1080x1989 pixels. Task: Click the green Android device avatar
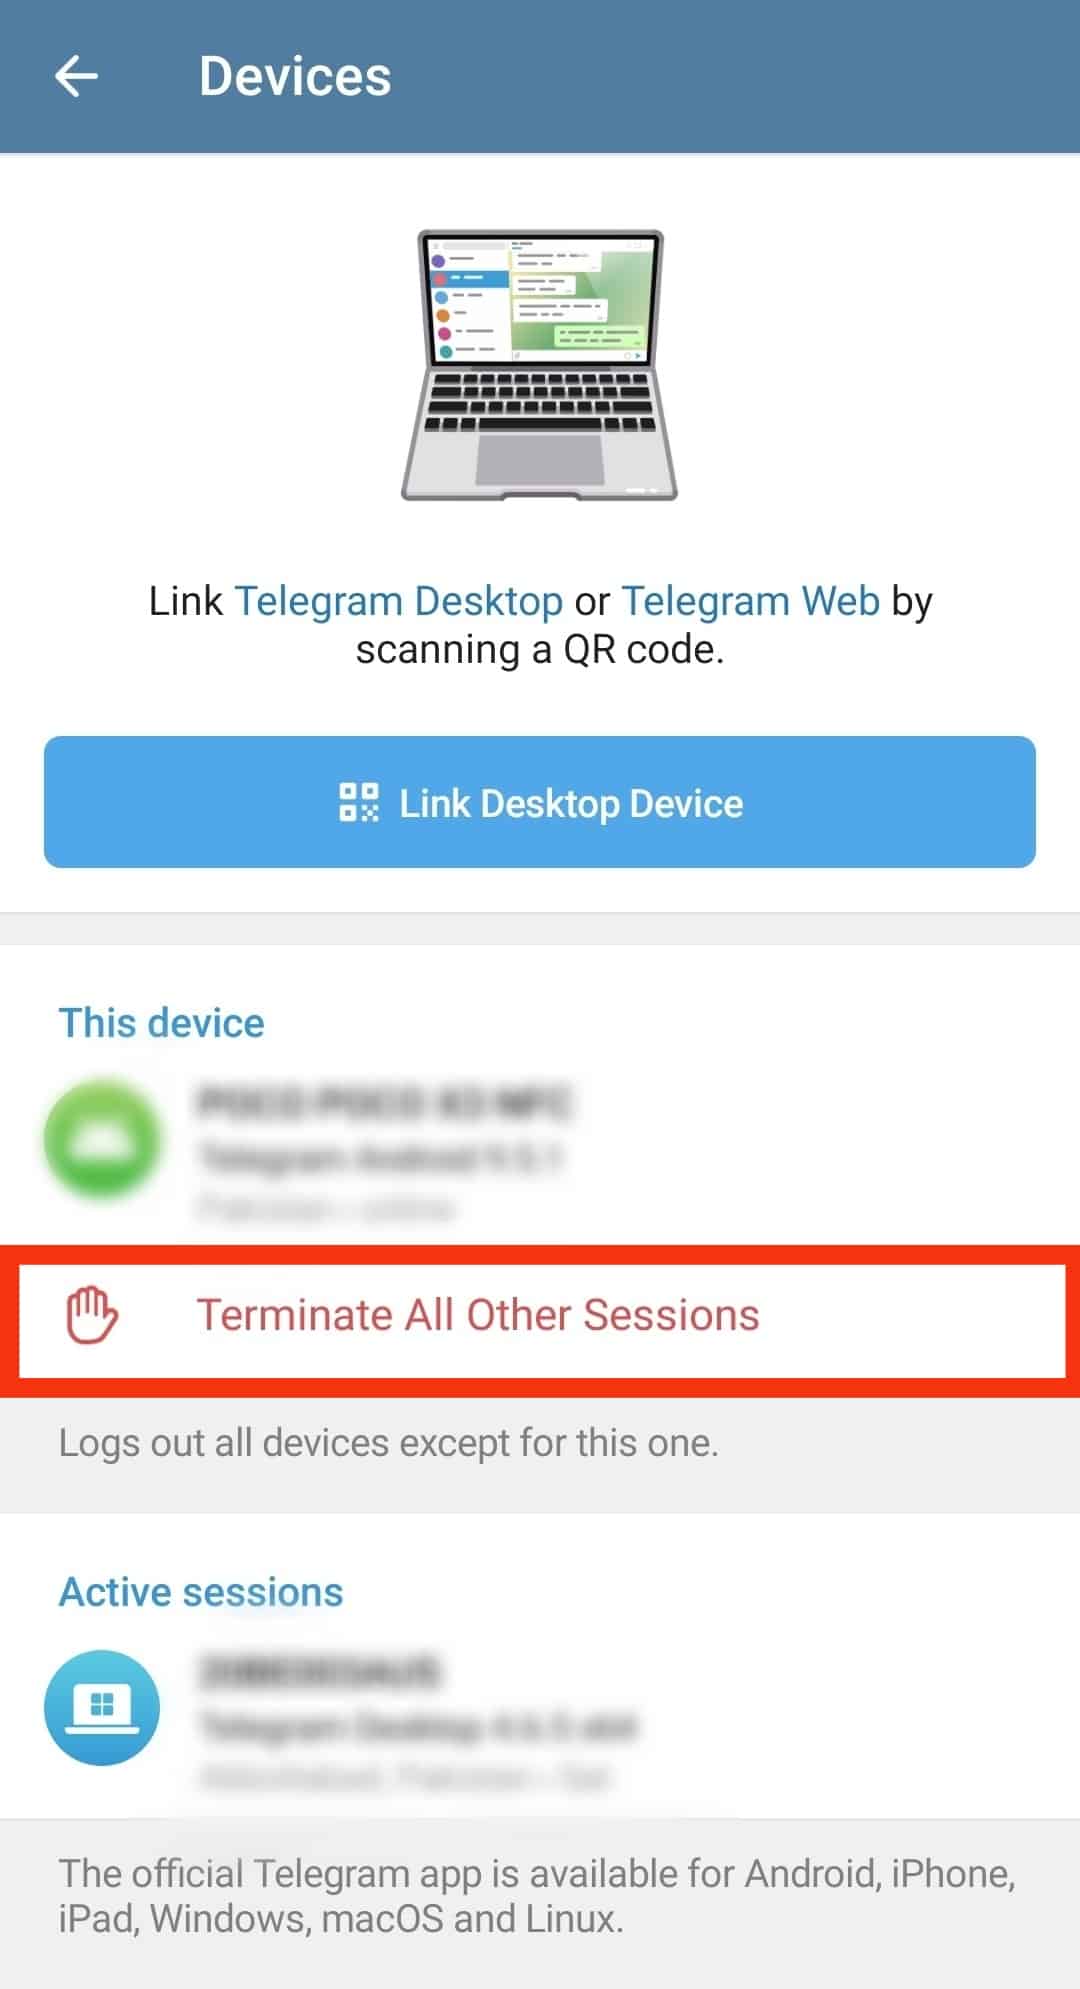[102, 1139]
